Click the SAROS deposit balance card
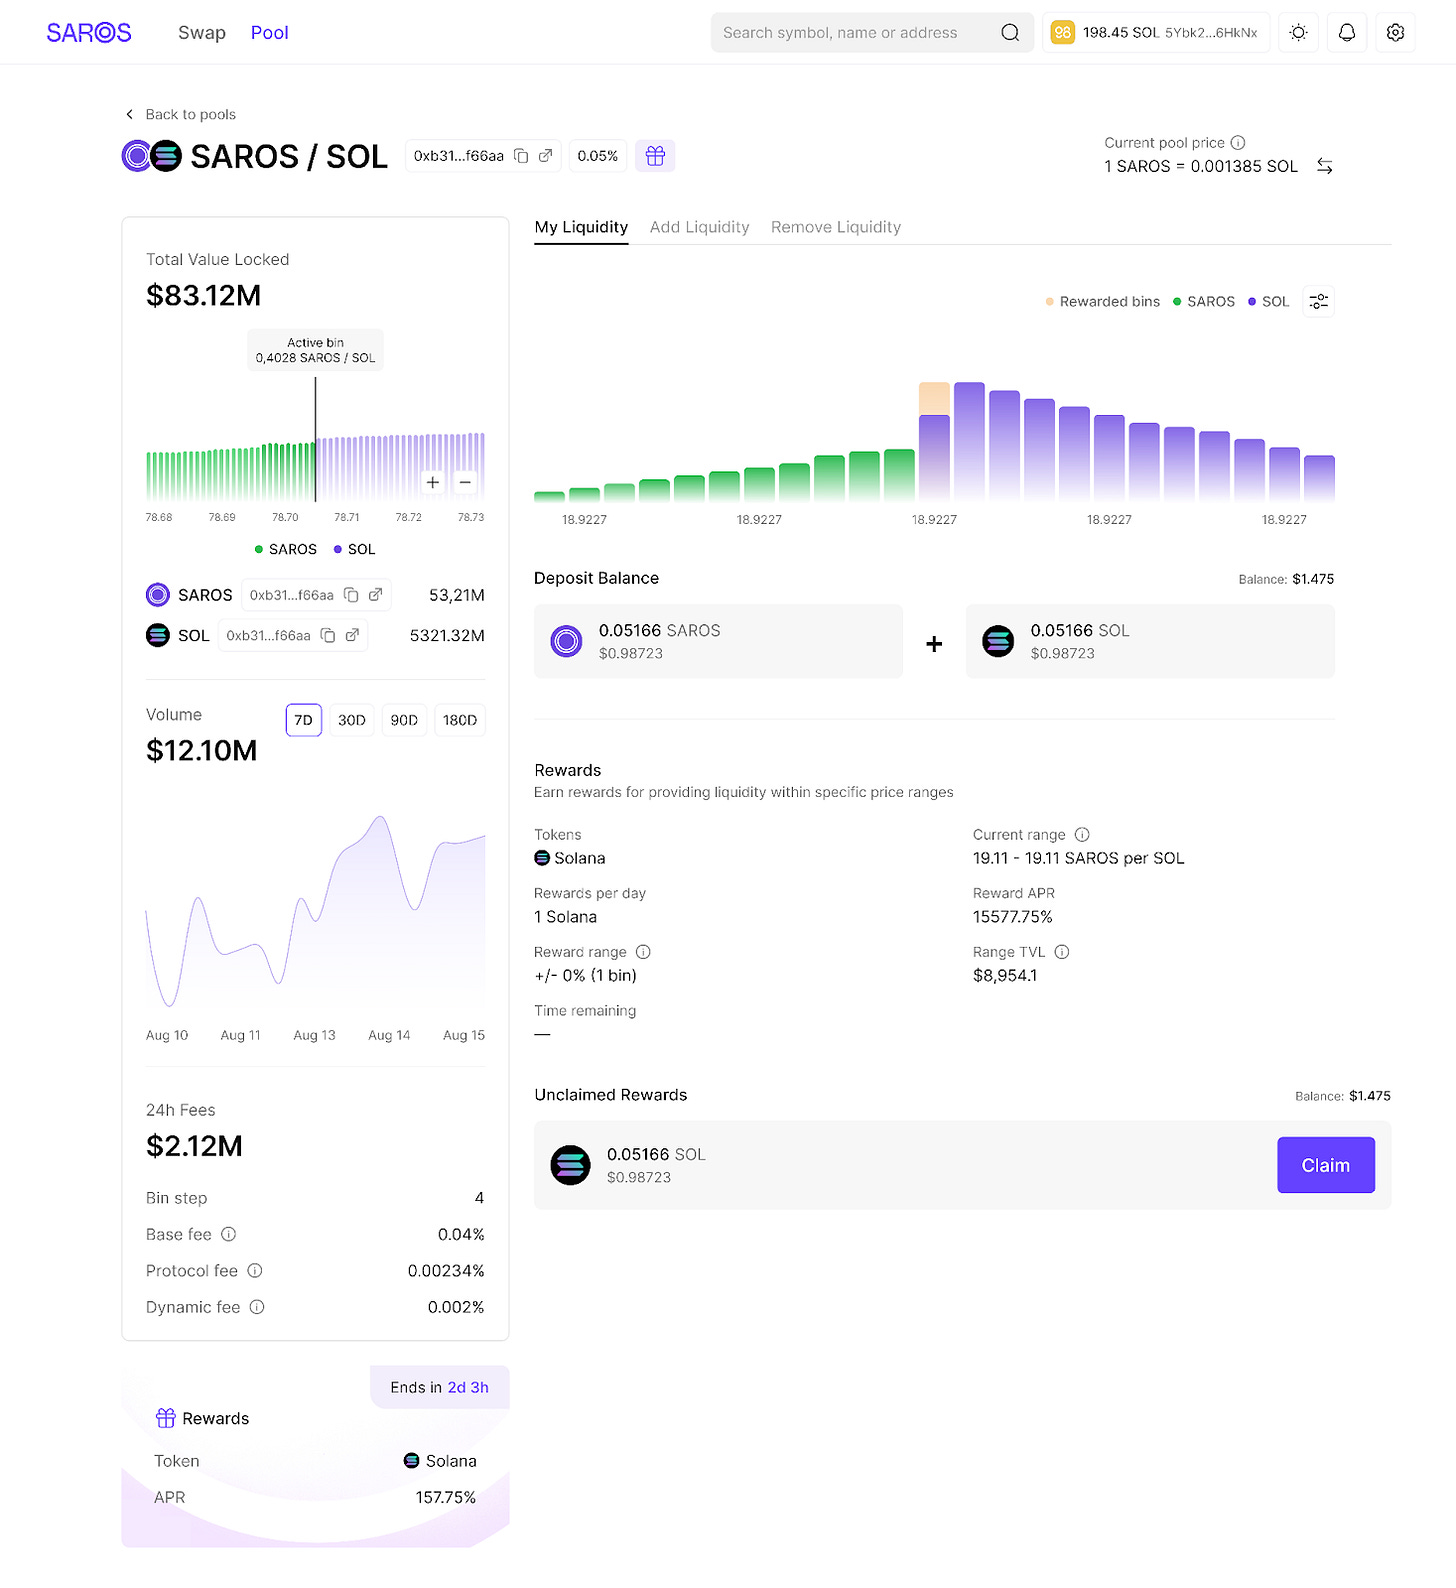This screenshot has height=1588, width=1456. tap(718, 641)
